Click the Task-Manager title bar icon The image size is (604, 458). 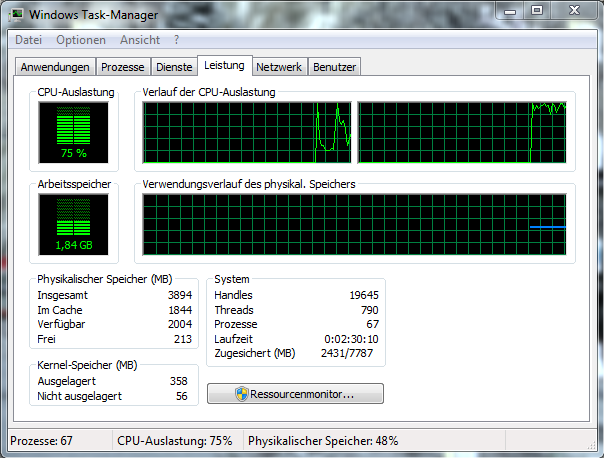[x=16, y=15]
